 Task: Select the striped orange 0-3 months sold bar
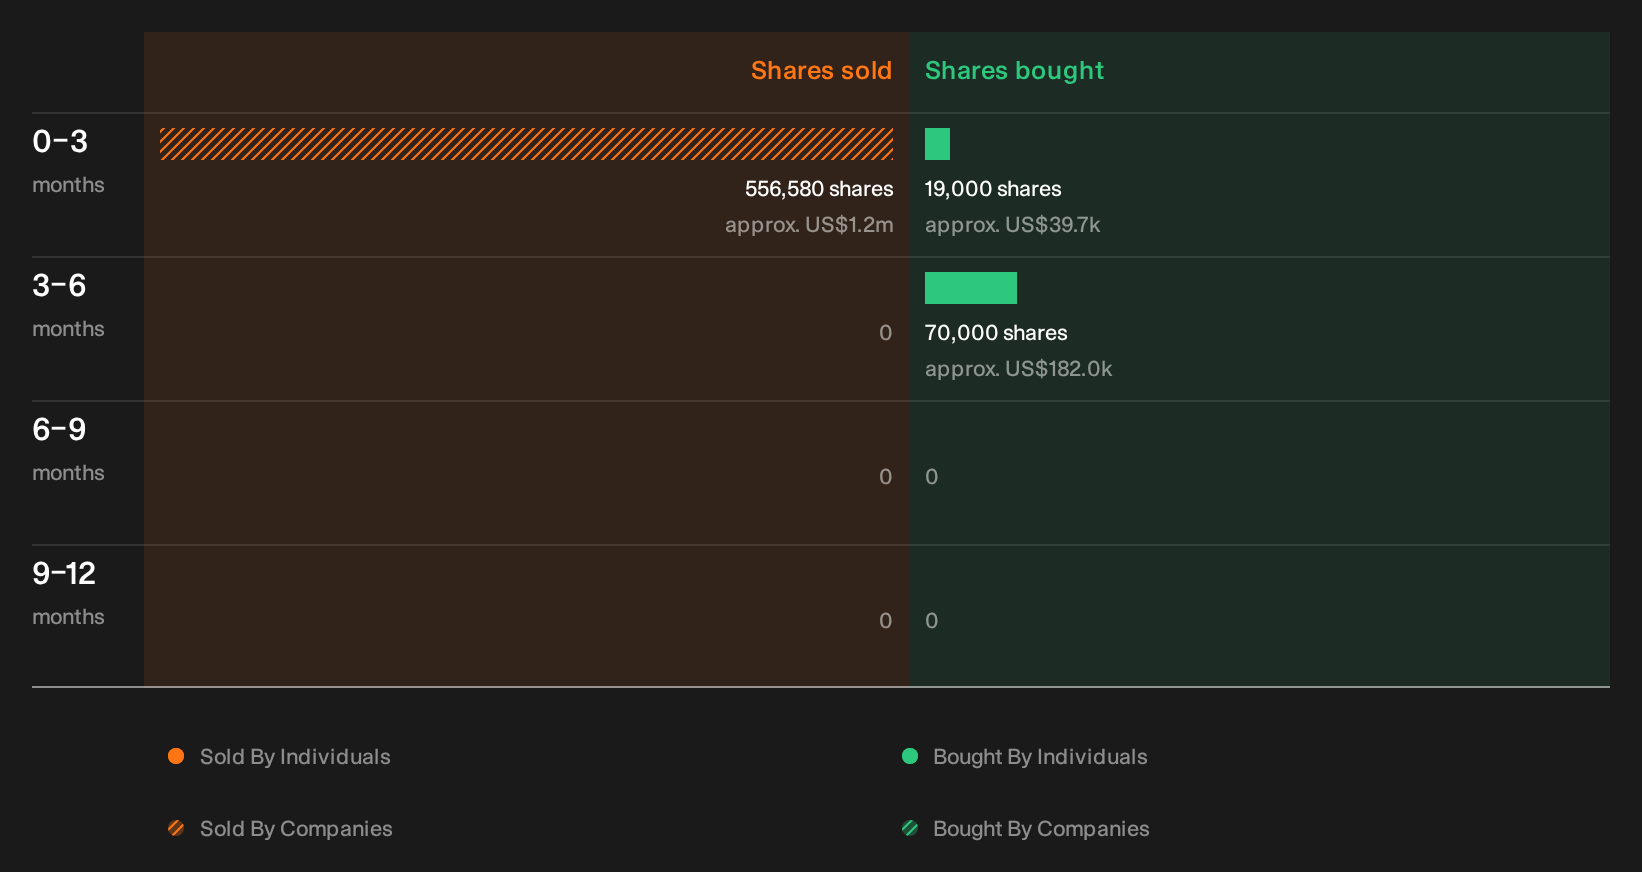pyautogui.click(x=526, y=144)
